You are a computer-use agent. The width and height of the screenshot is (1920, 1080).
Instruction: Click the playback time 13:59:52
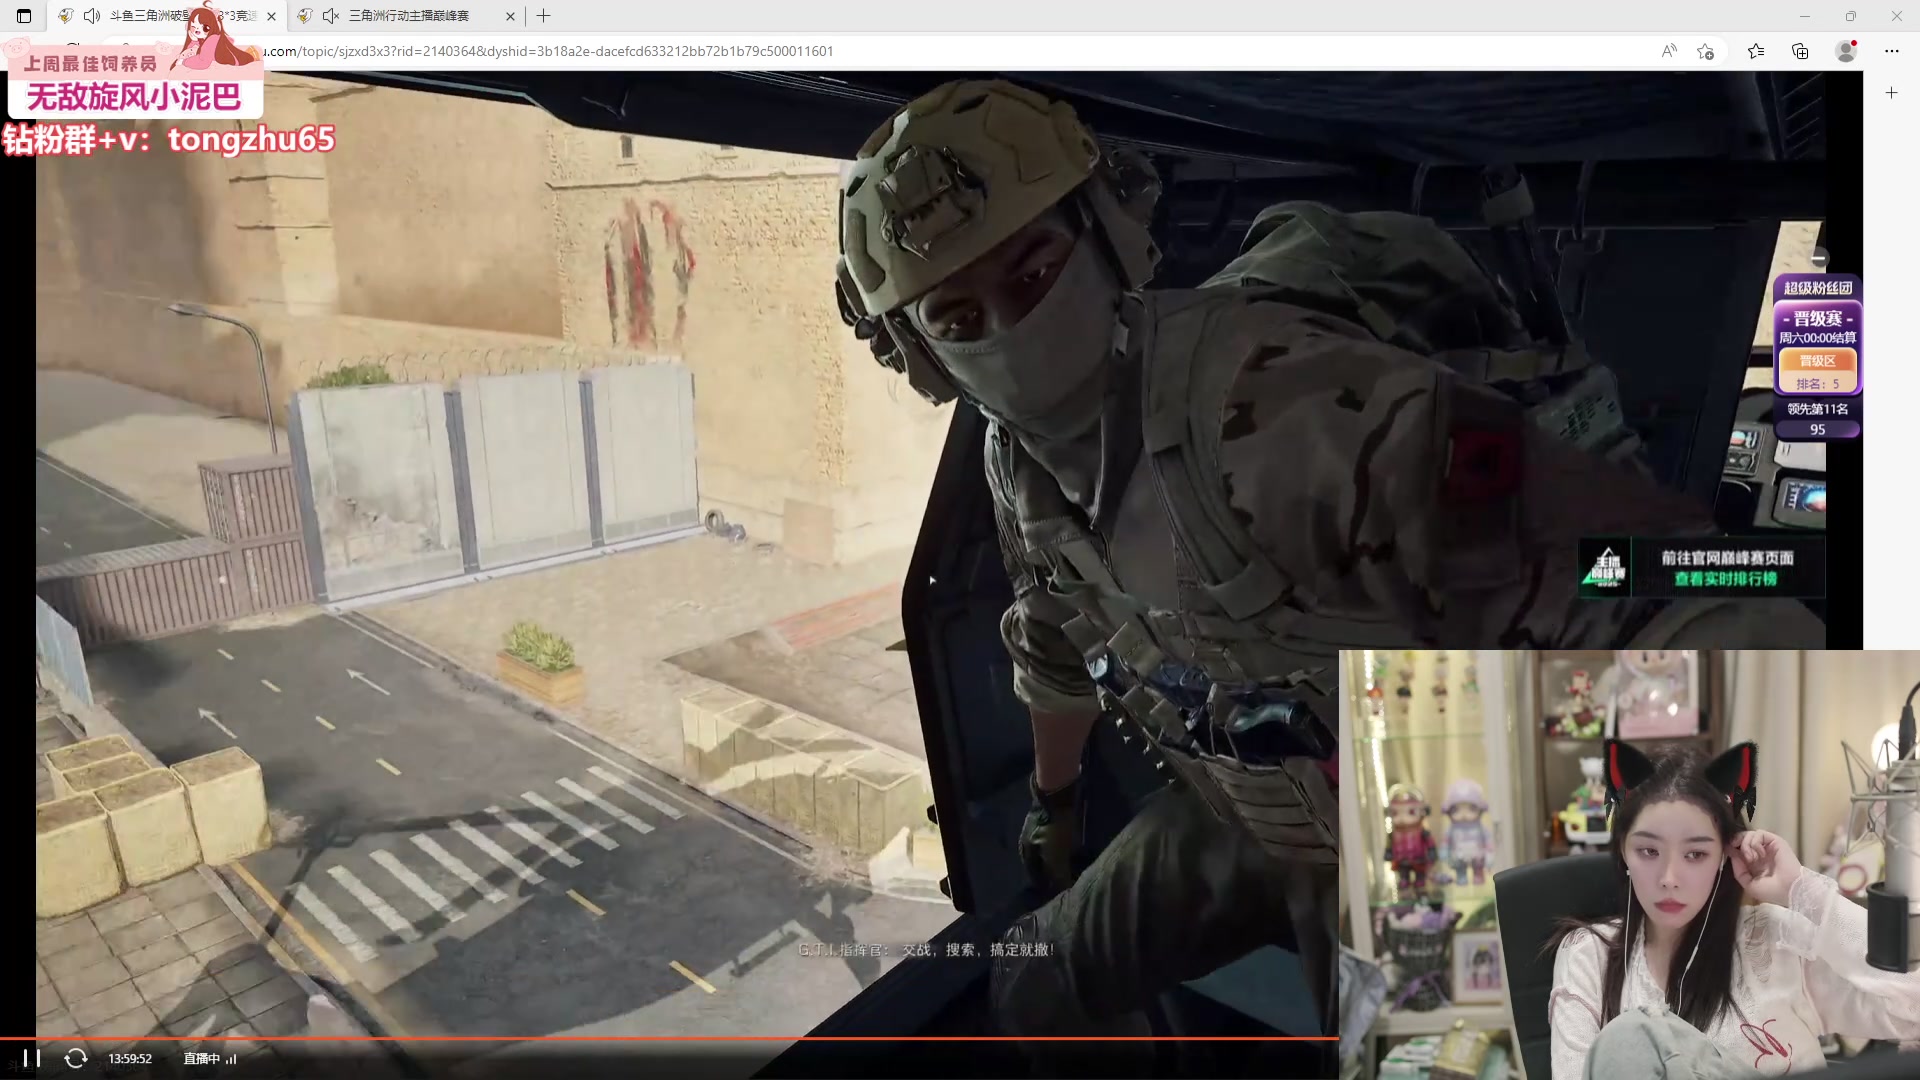click(130, 1058)
